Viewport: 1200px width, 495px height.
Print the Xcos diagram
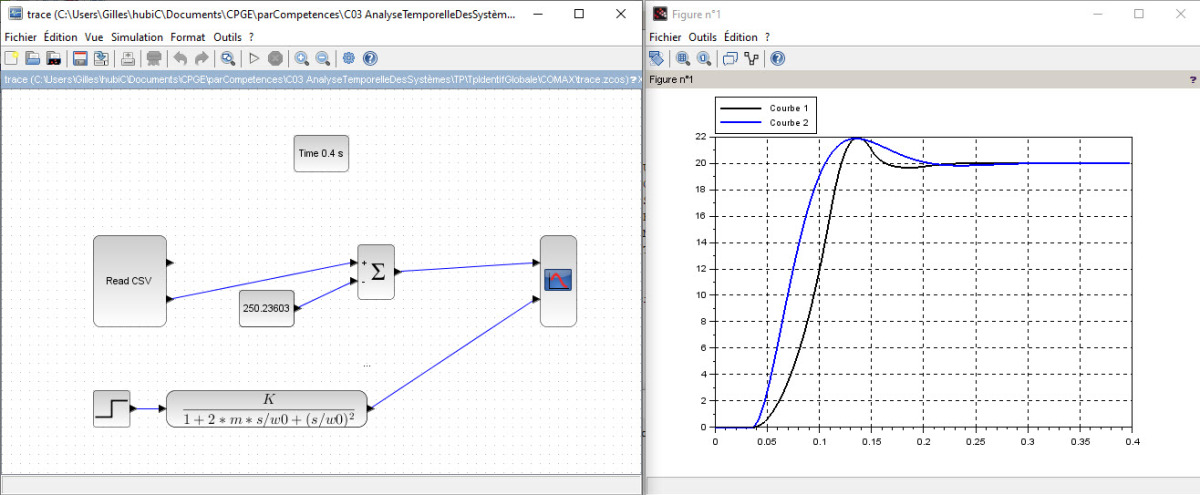point(128,59)
